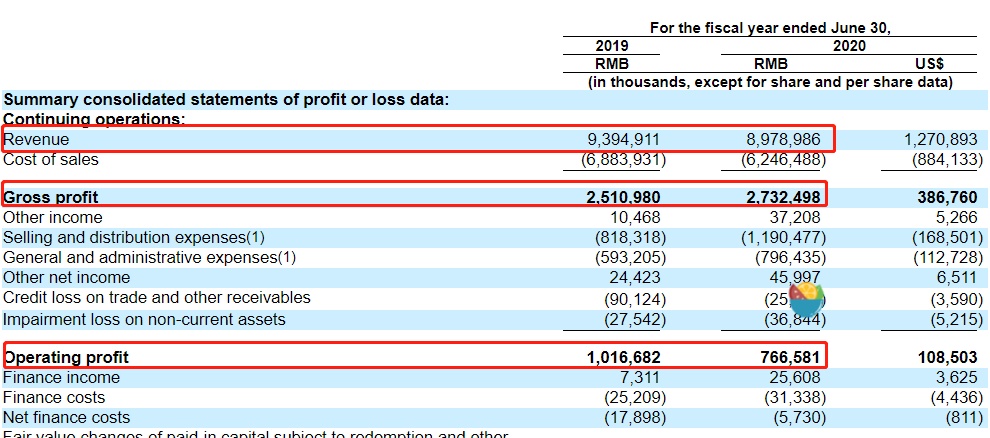Click the 'For the fiscal year ended June 30,' header
The width and height of the screenshot is (990, 438).
tap(770, 28)
